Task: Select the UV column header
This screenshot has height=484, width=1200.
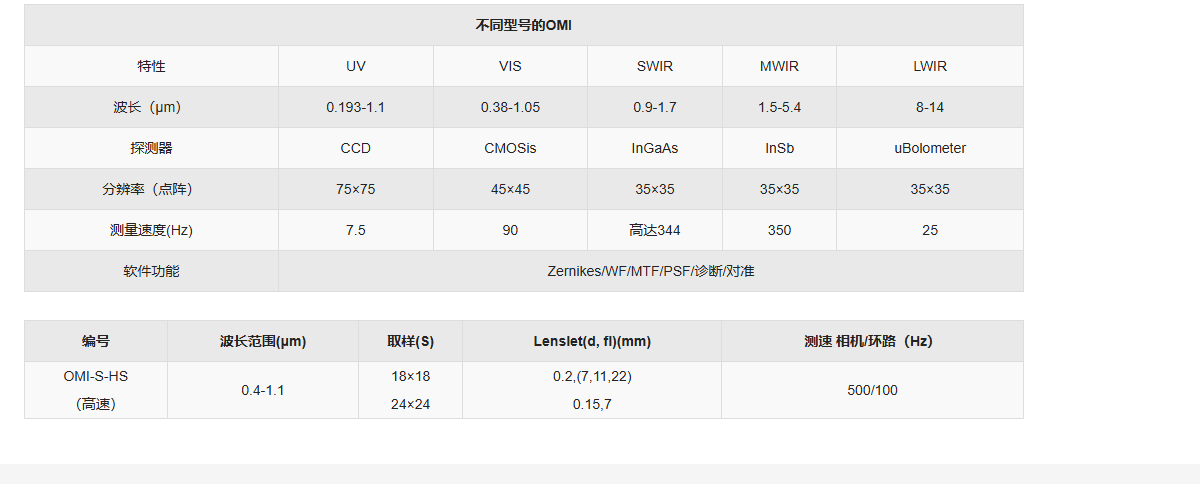Action: [355, 67]
